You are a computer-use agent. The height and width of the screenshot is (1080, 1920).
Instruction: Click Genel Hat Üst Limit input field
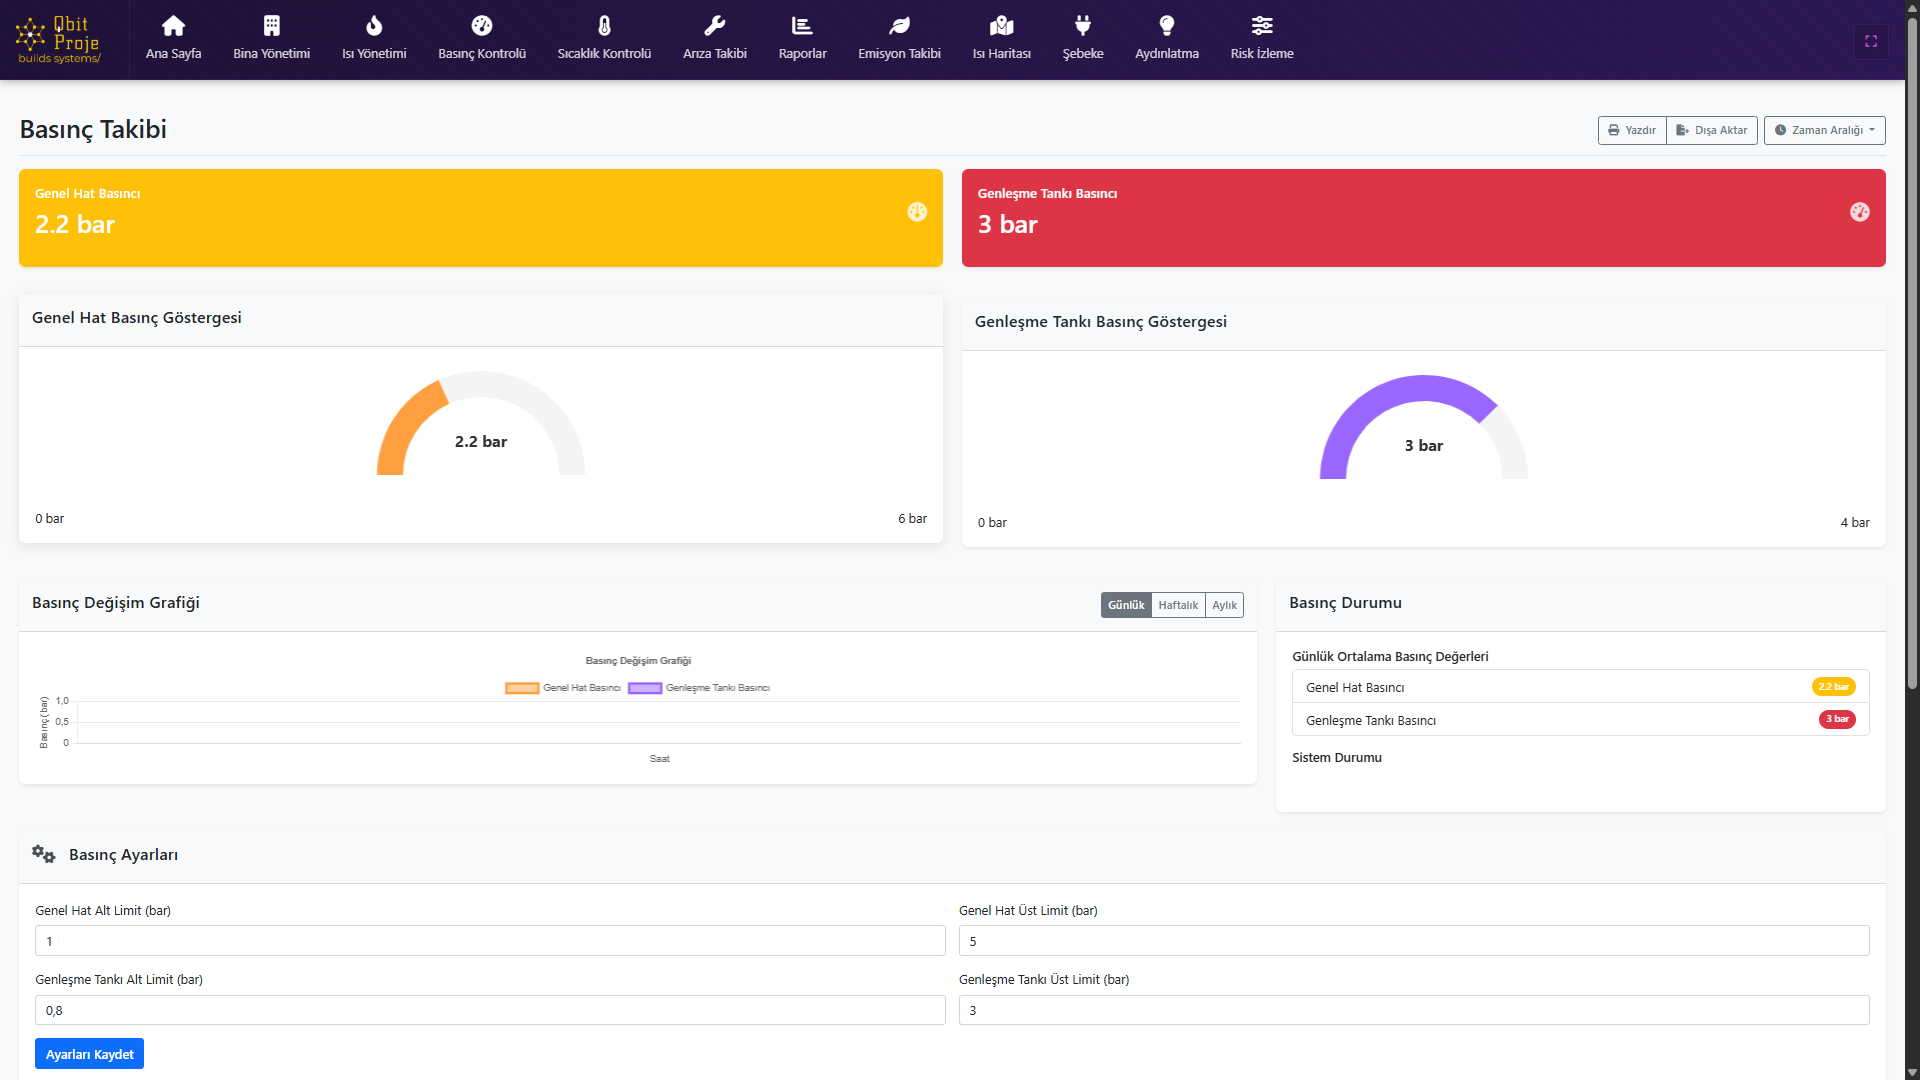tap(1413, 941)
